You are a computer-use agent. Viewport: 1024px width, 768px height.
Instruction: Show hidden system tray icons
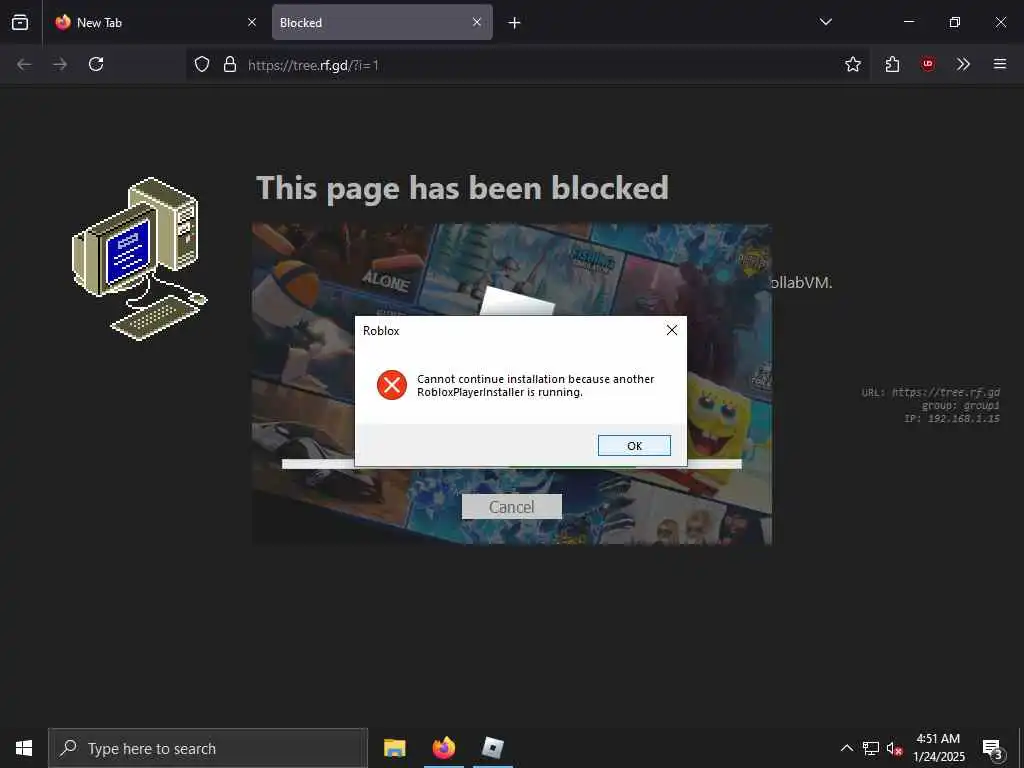pyautogui.click(x=846, y=748)
